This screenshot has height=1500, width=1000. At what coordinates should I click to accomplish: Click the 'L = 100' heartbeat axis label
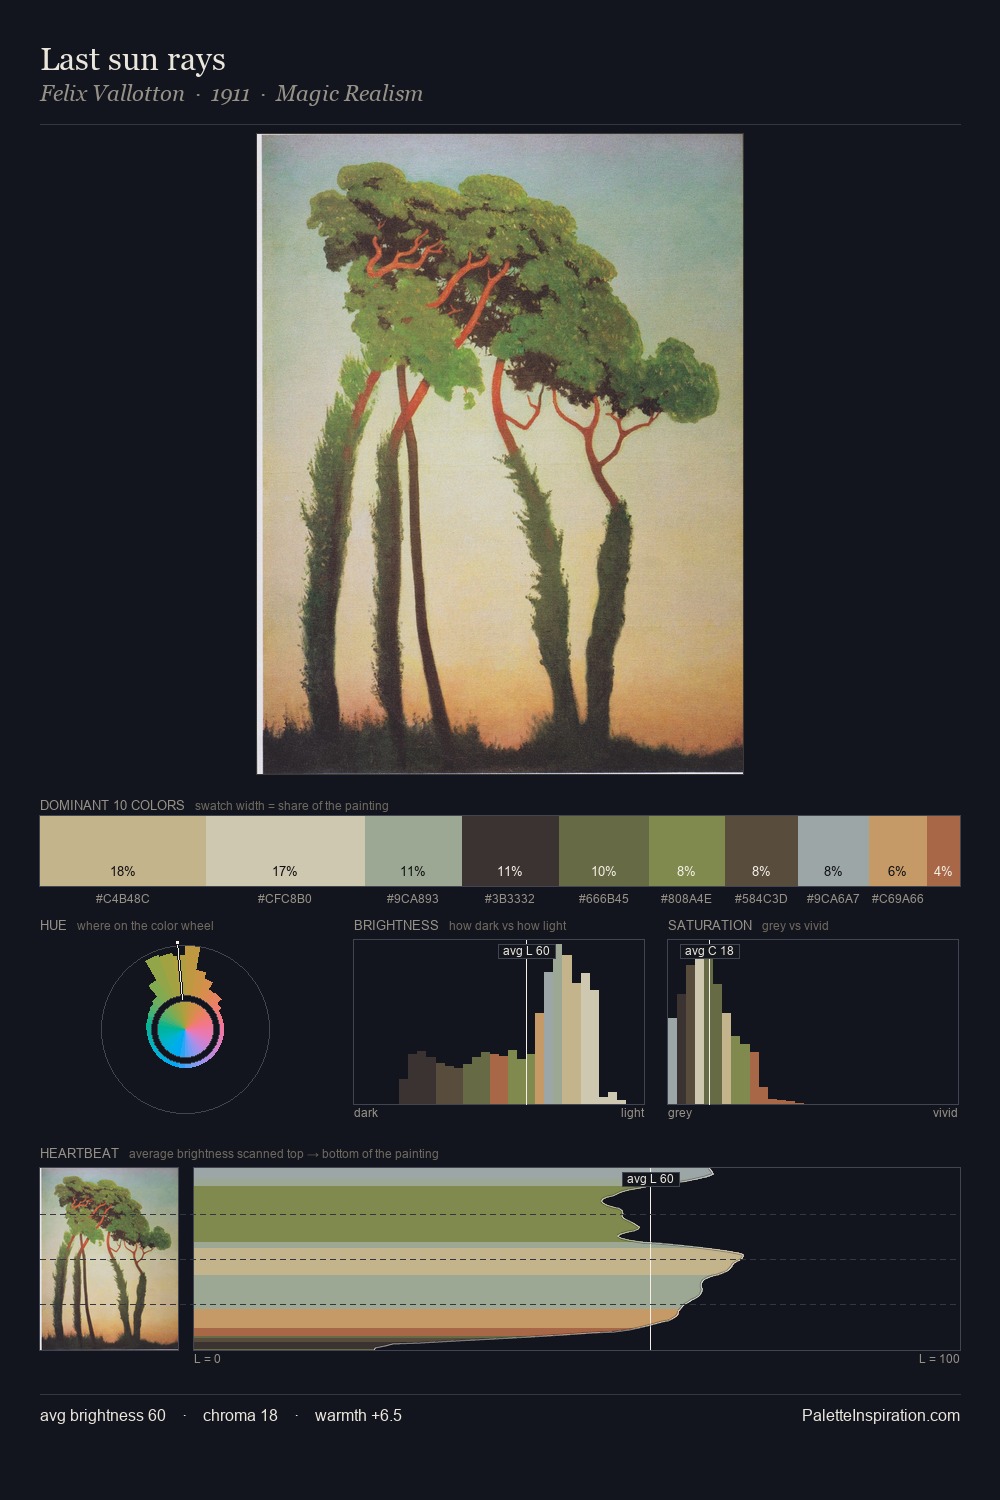pyautogui.click(x=939, y=1359)
